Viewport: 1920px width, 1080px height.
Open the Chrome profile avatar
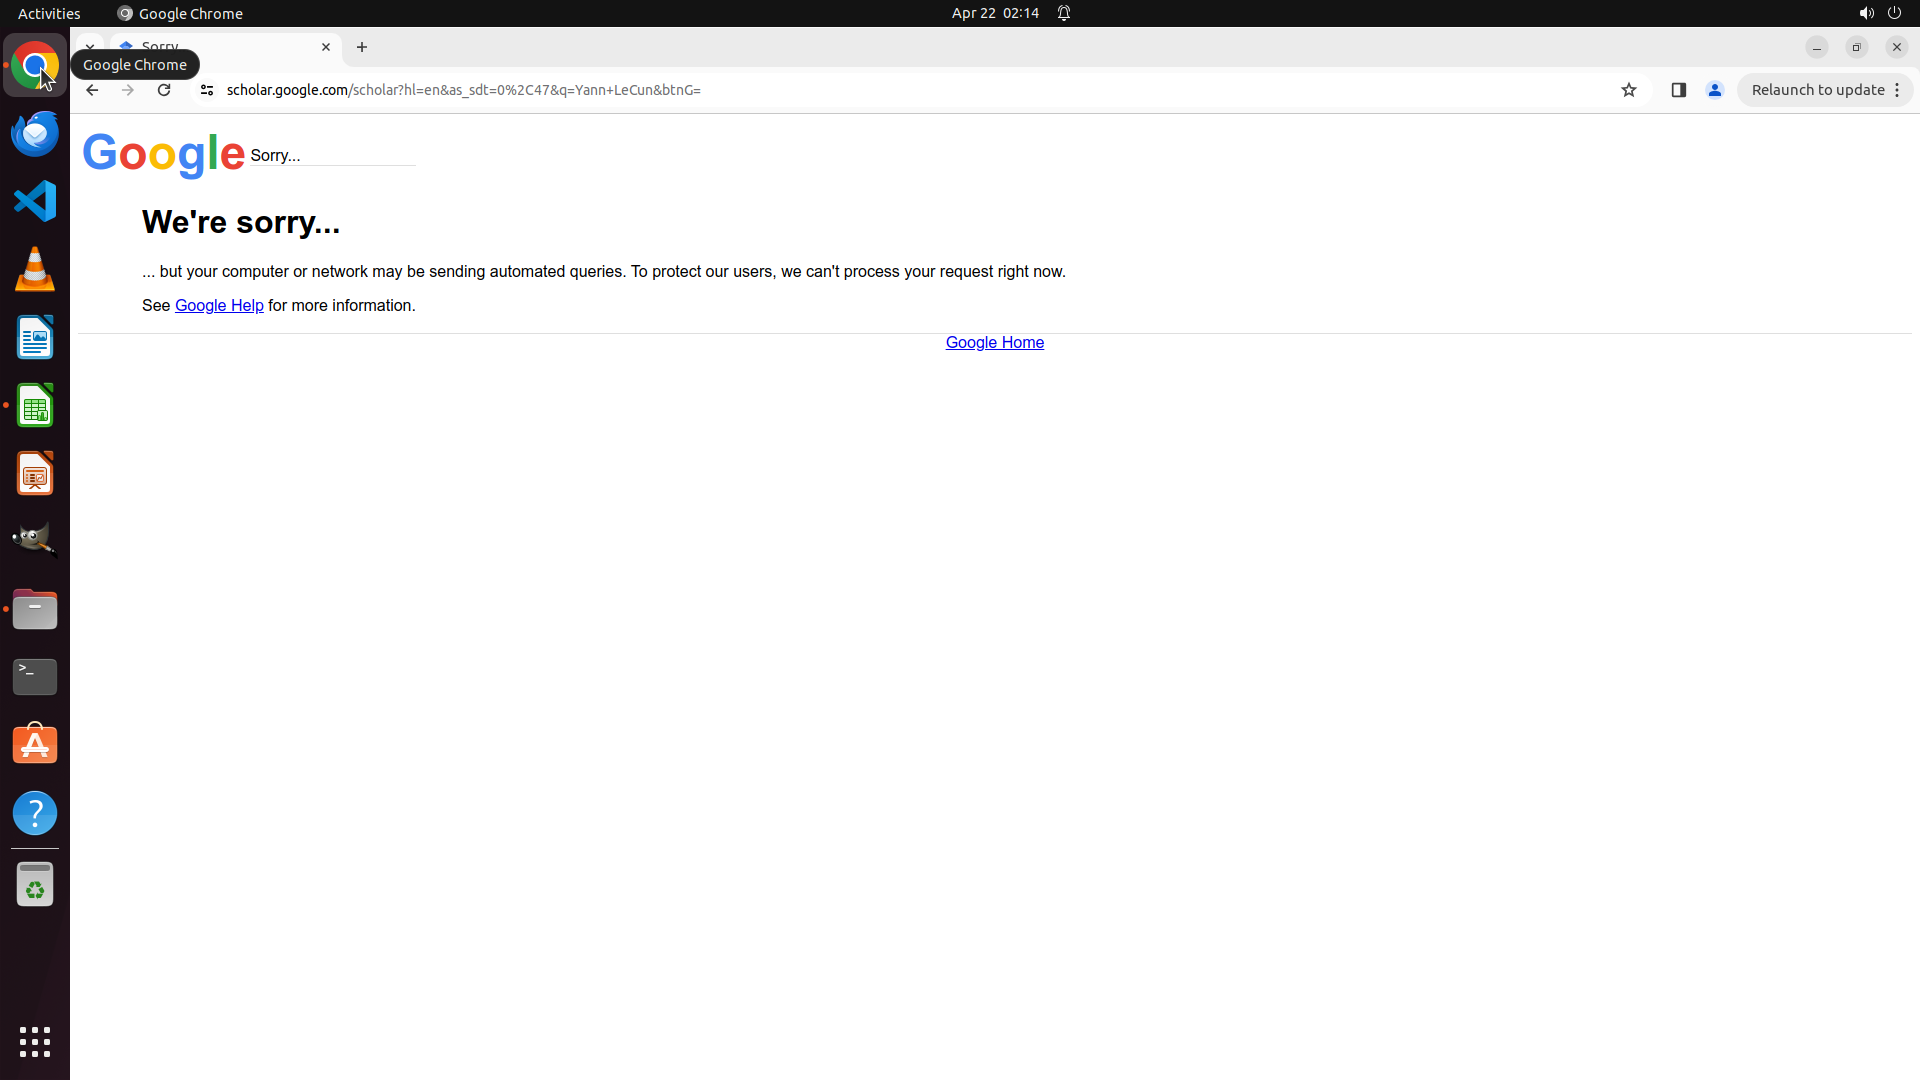1715,90
